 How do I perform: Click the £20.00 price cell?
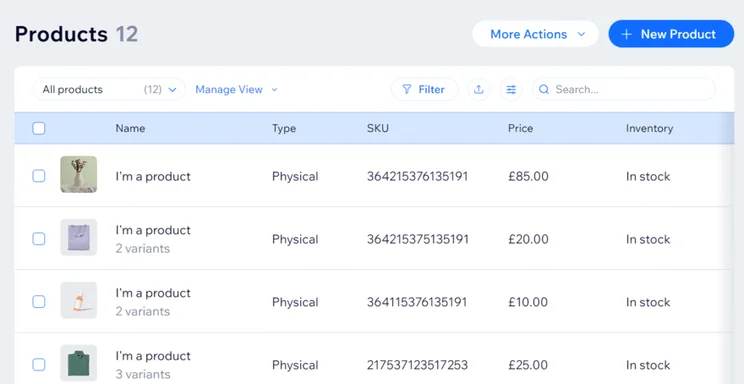(x=528, y=239)
